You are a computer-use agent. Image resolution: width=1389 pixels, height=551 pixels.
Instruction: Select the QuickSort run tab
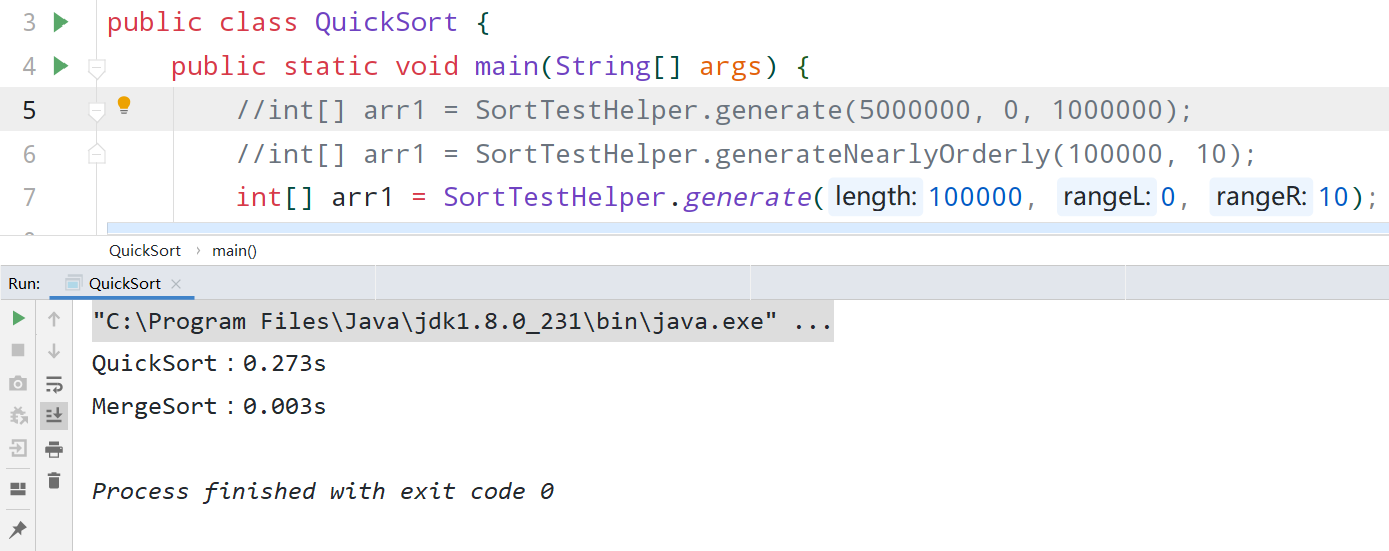click(124, 284)
